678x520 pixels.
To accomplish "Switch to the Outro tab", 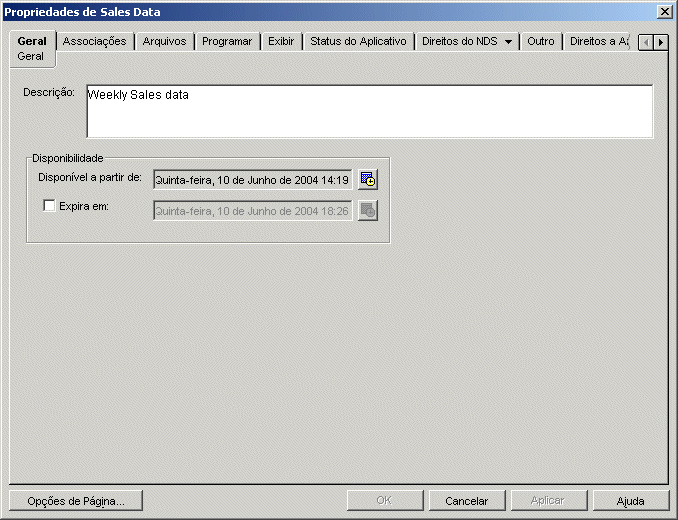I will [540, 41].
